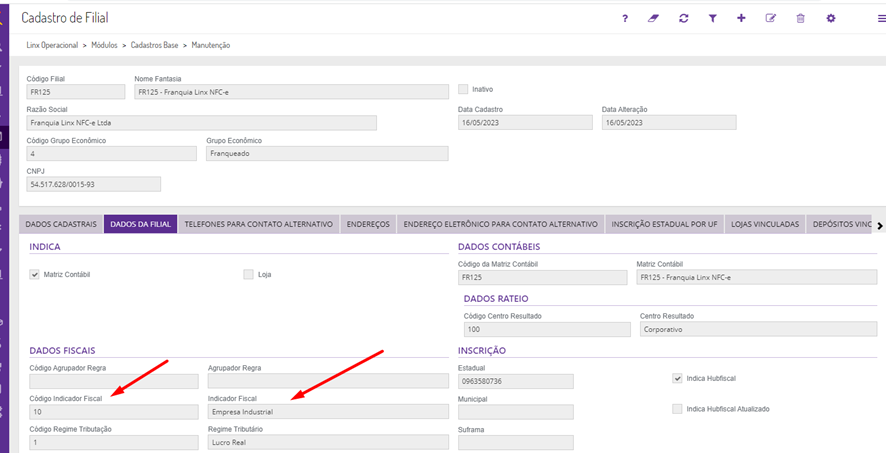Select Inscrição Estadual por UF tab
The height and width of the screenshot is (453, 886).
[x=662, y=224]
